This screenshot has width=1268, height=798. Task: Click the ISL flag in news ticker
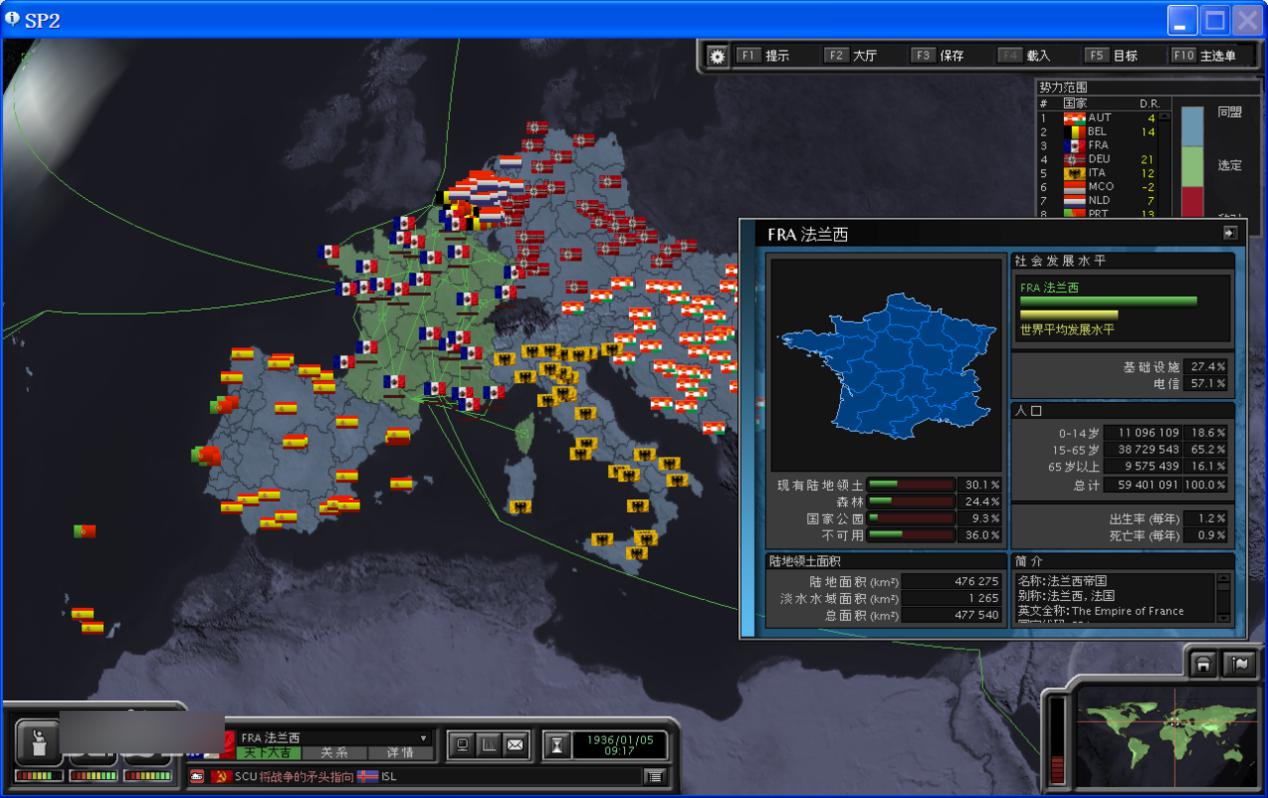pos(367,776)
